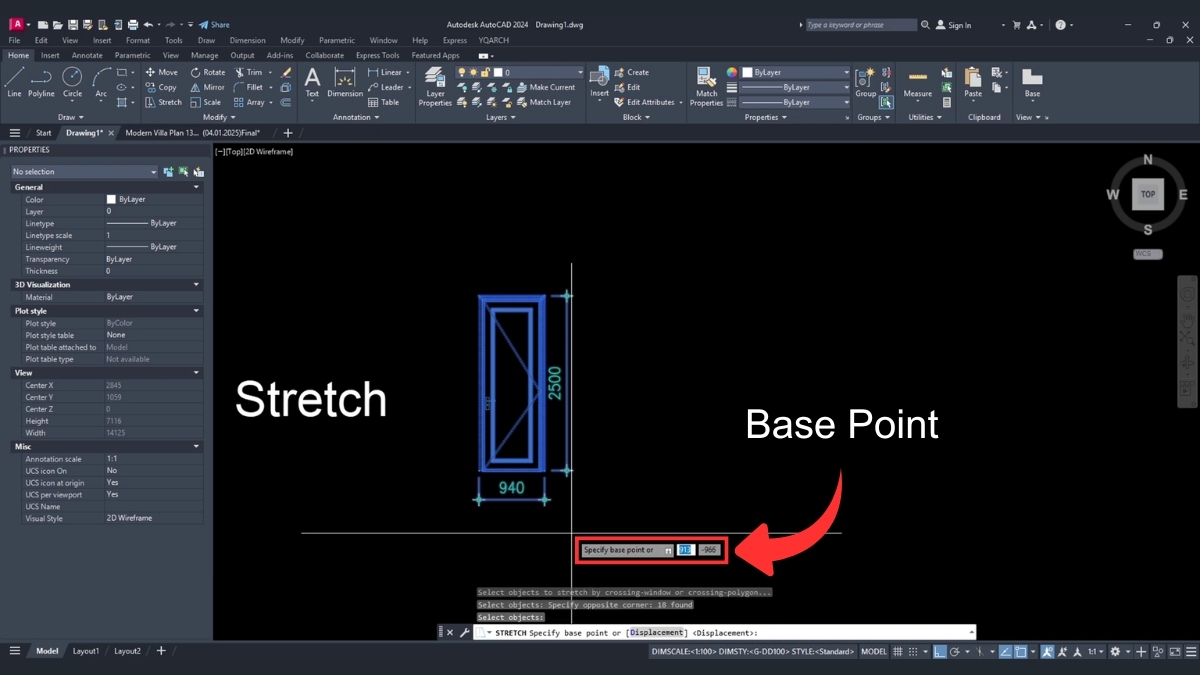Select the Polyline tool
Screen dimensions: 1200x675
click(x=41, y=82)
